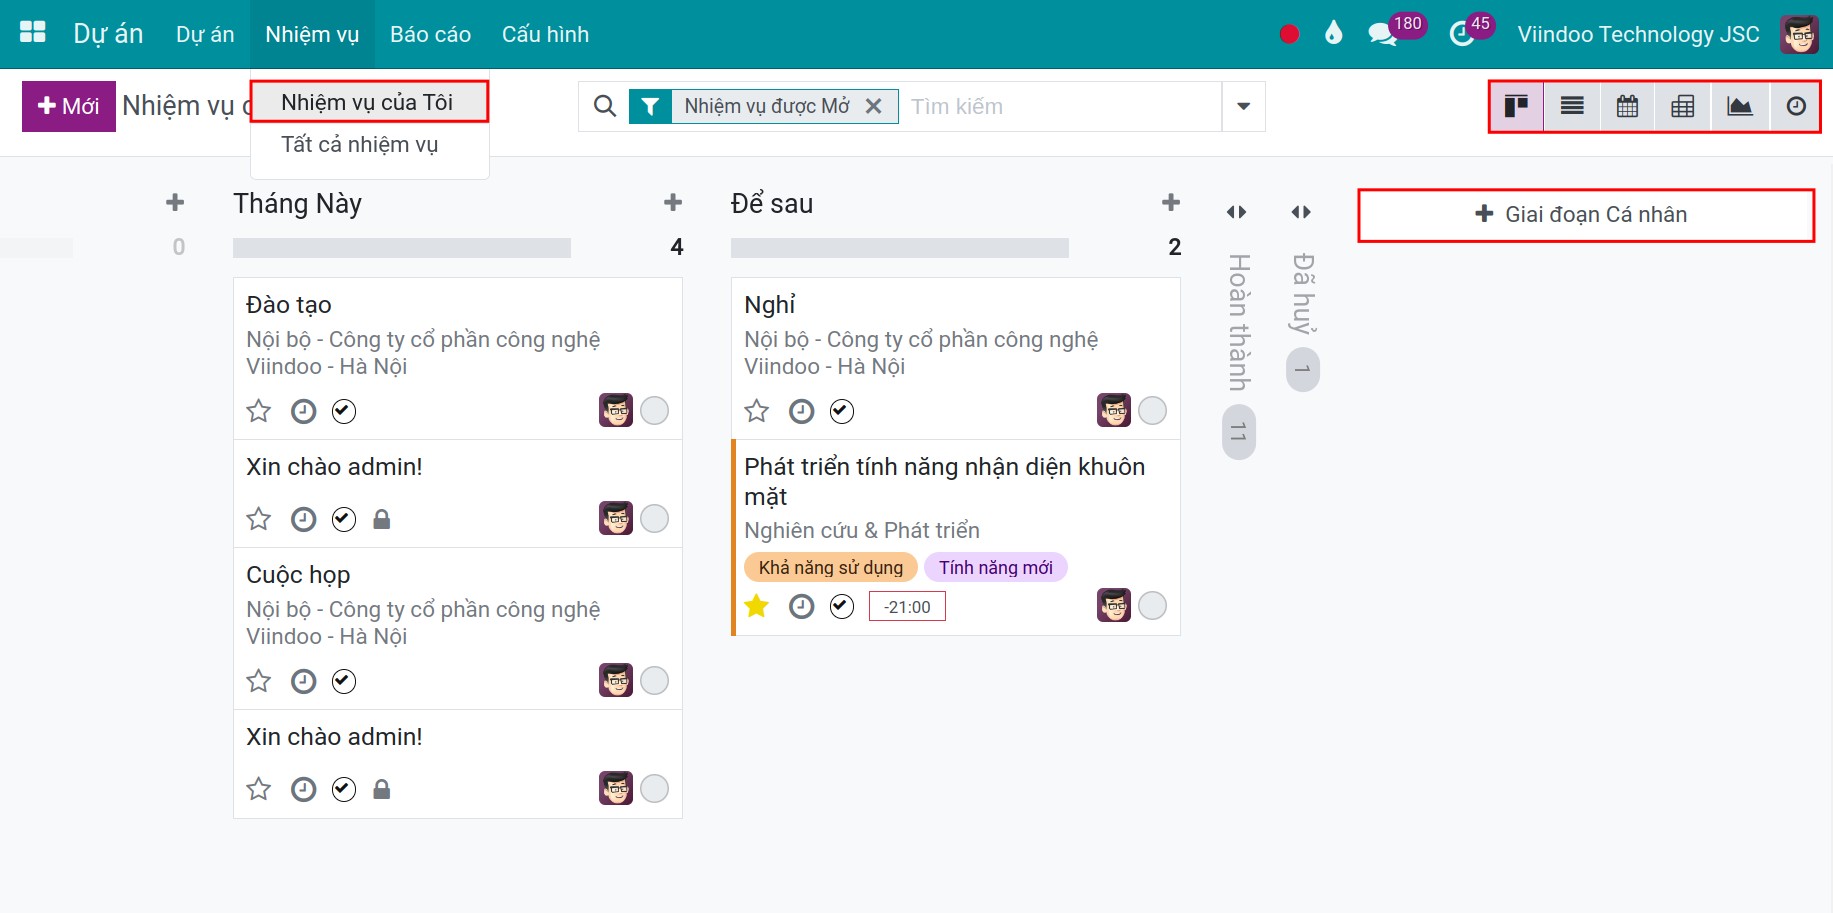This screenshot has height=913, width=1833.
Task: Unstar the face recognition development task
Action: tap(757, 606)
